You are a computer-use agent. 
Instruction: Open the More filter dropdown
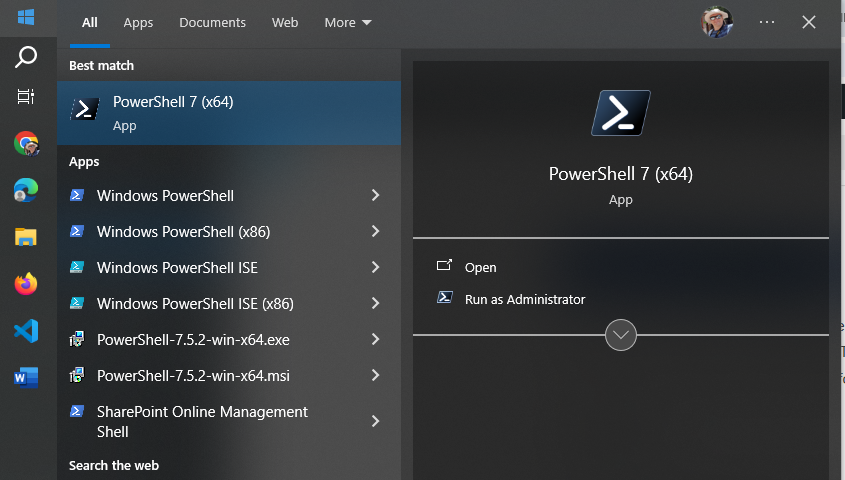[x=348, y=23]
